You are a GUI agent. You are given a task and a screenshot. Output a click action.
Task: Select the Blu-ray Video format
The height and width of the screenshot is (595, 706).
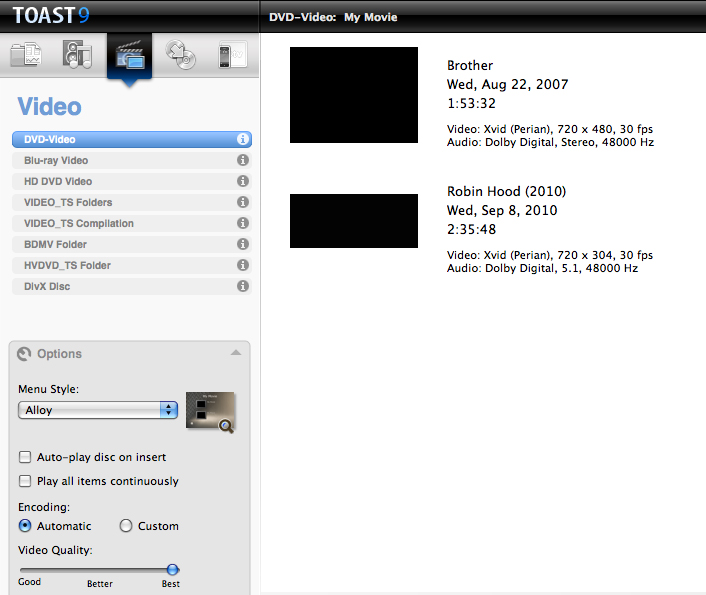[131, 160]
